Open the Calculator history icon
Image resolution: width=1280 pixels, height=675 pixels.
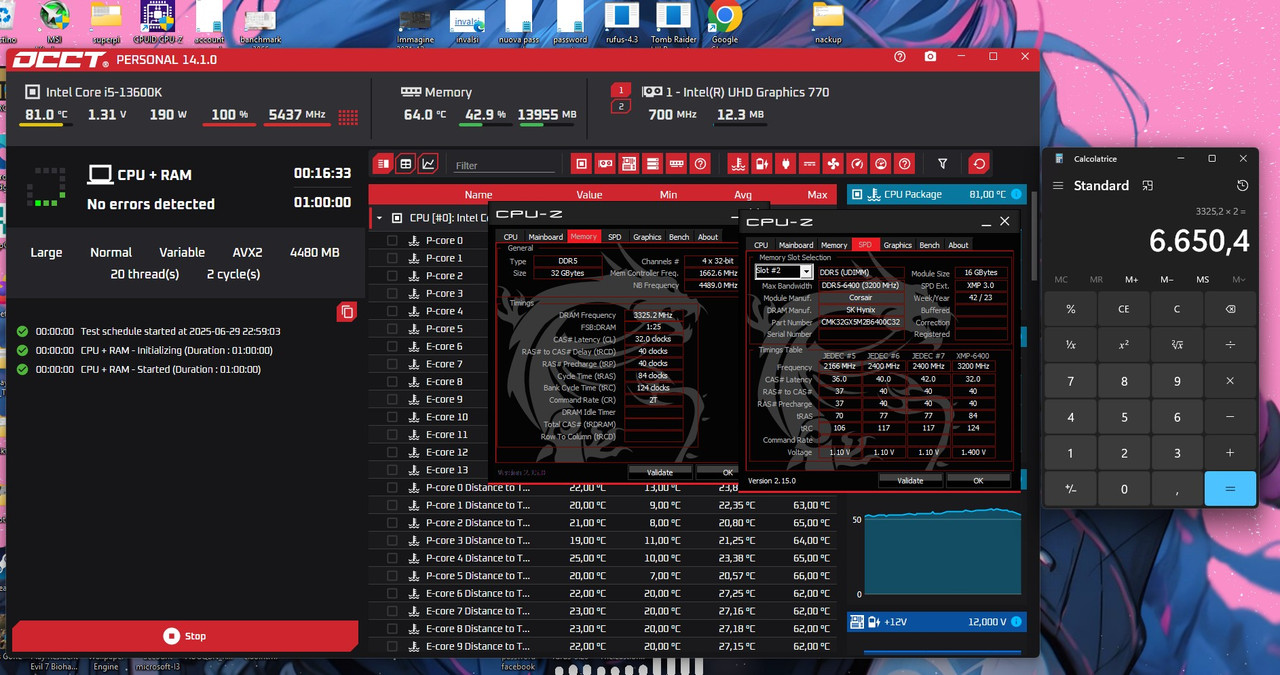[x=1242, y=186]
